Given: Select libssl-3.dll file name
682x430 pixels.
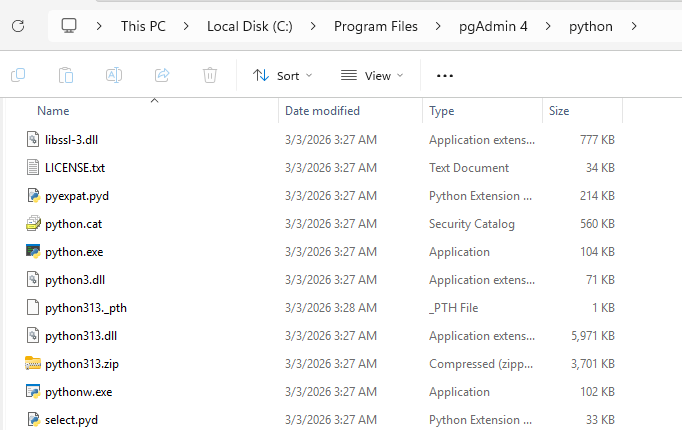Looking at the screenshot, I should [71, 140].
